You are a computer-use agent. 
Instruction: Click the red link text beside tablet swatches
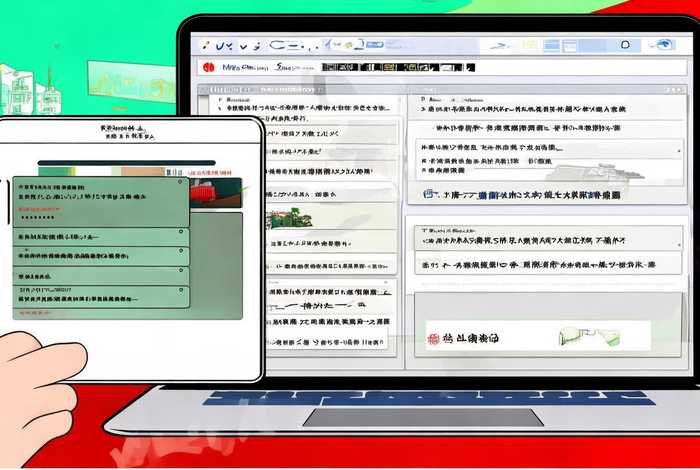[210, 172]
